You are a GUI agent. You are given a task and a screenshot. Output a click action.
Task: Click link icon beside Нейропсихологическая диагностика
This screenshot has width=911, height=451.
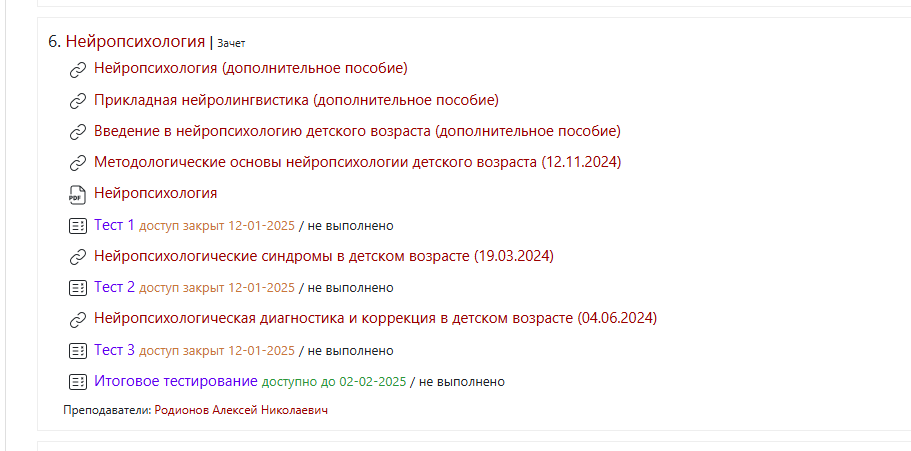click(x=77, y=320)
